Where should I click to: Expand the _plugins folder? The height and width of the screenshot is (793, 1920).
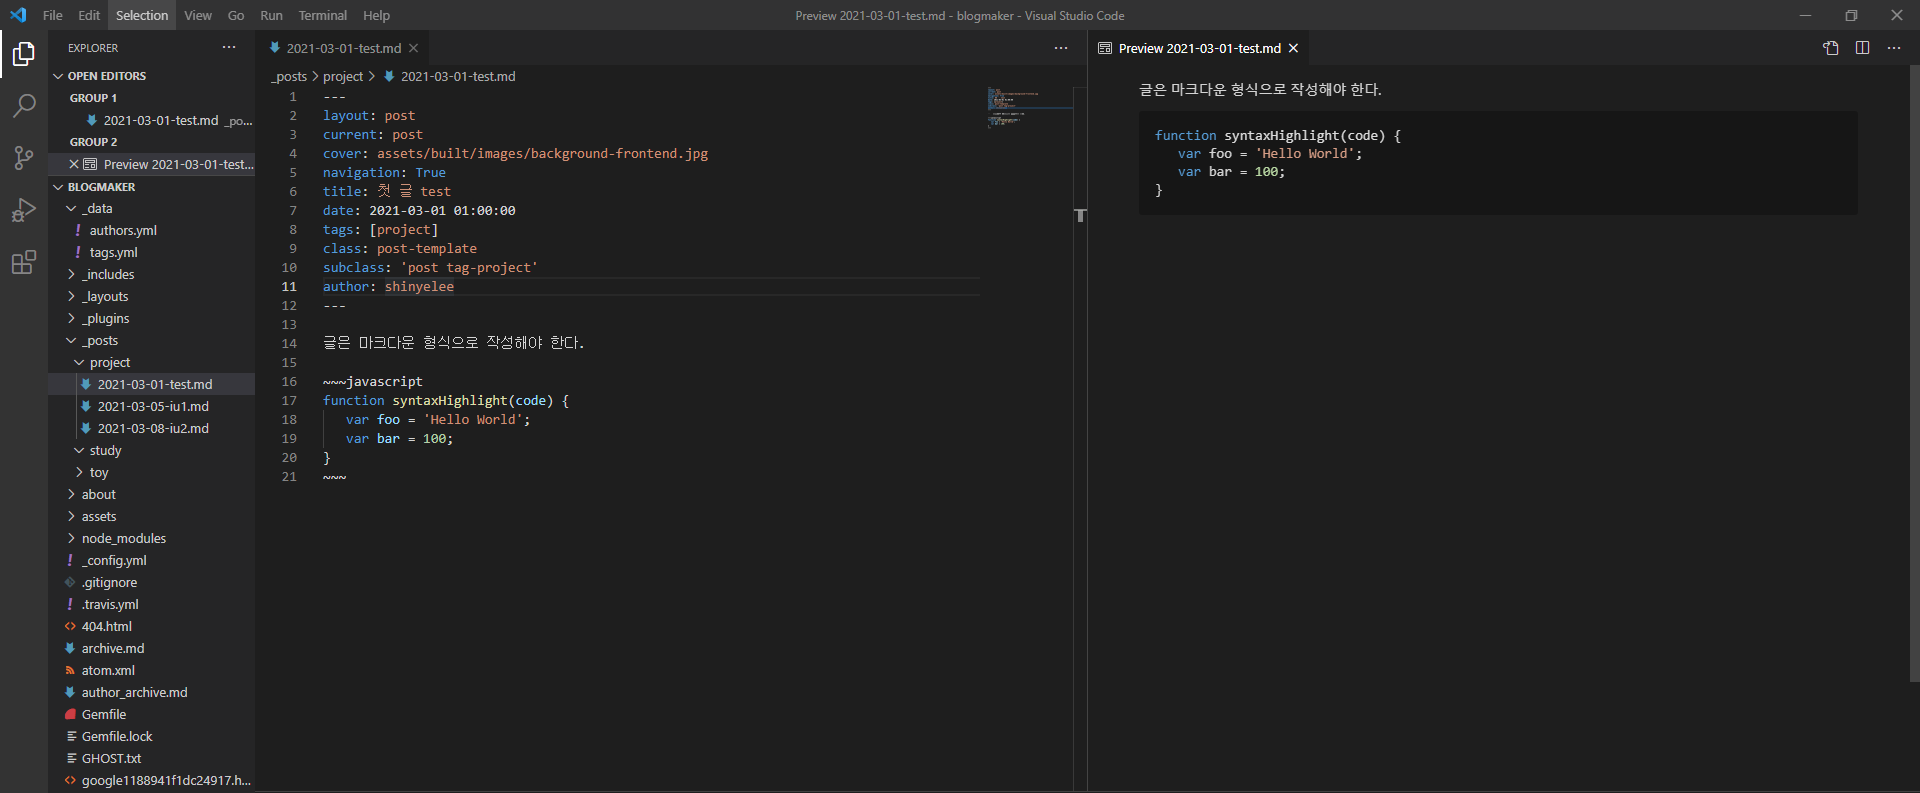coord(152,318)
